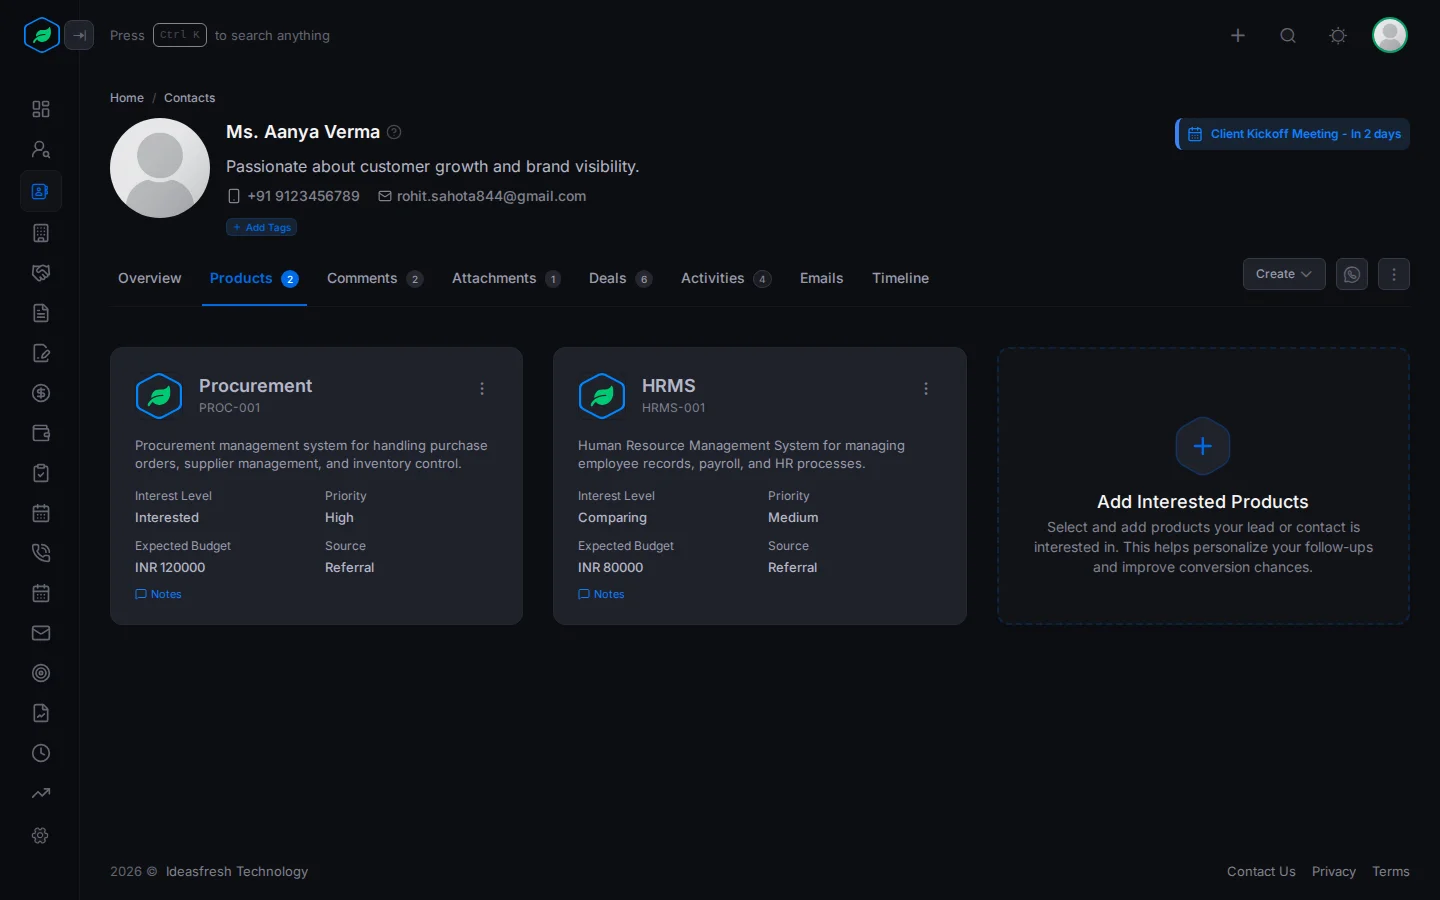Click the help icon beside Ms. Aanya Verma
The width and height of the screenshot is (1440, 900).
point(394,132)
